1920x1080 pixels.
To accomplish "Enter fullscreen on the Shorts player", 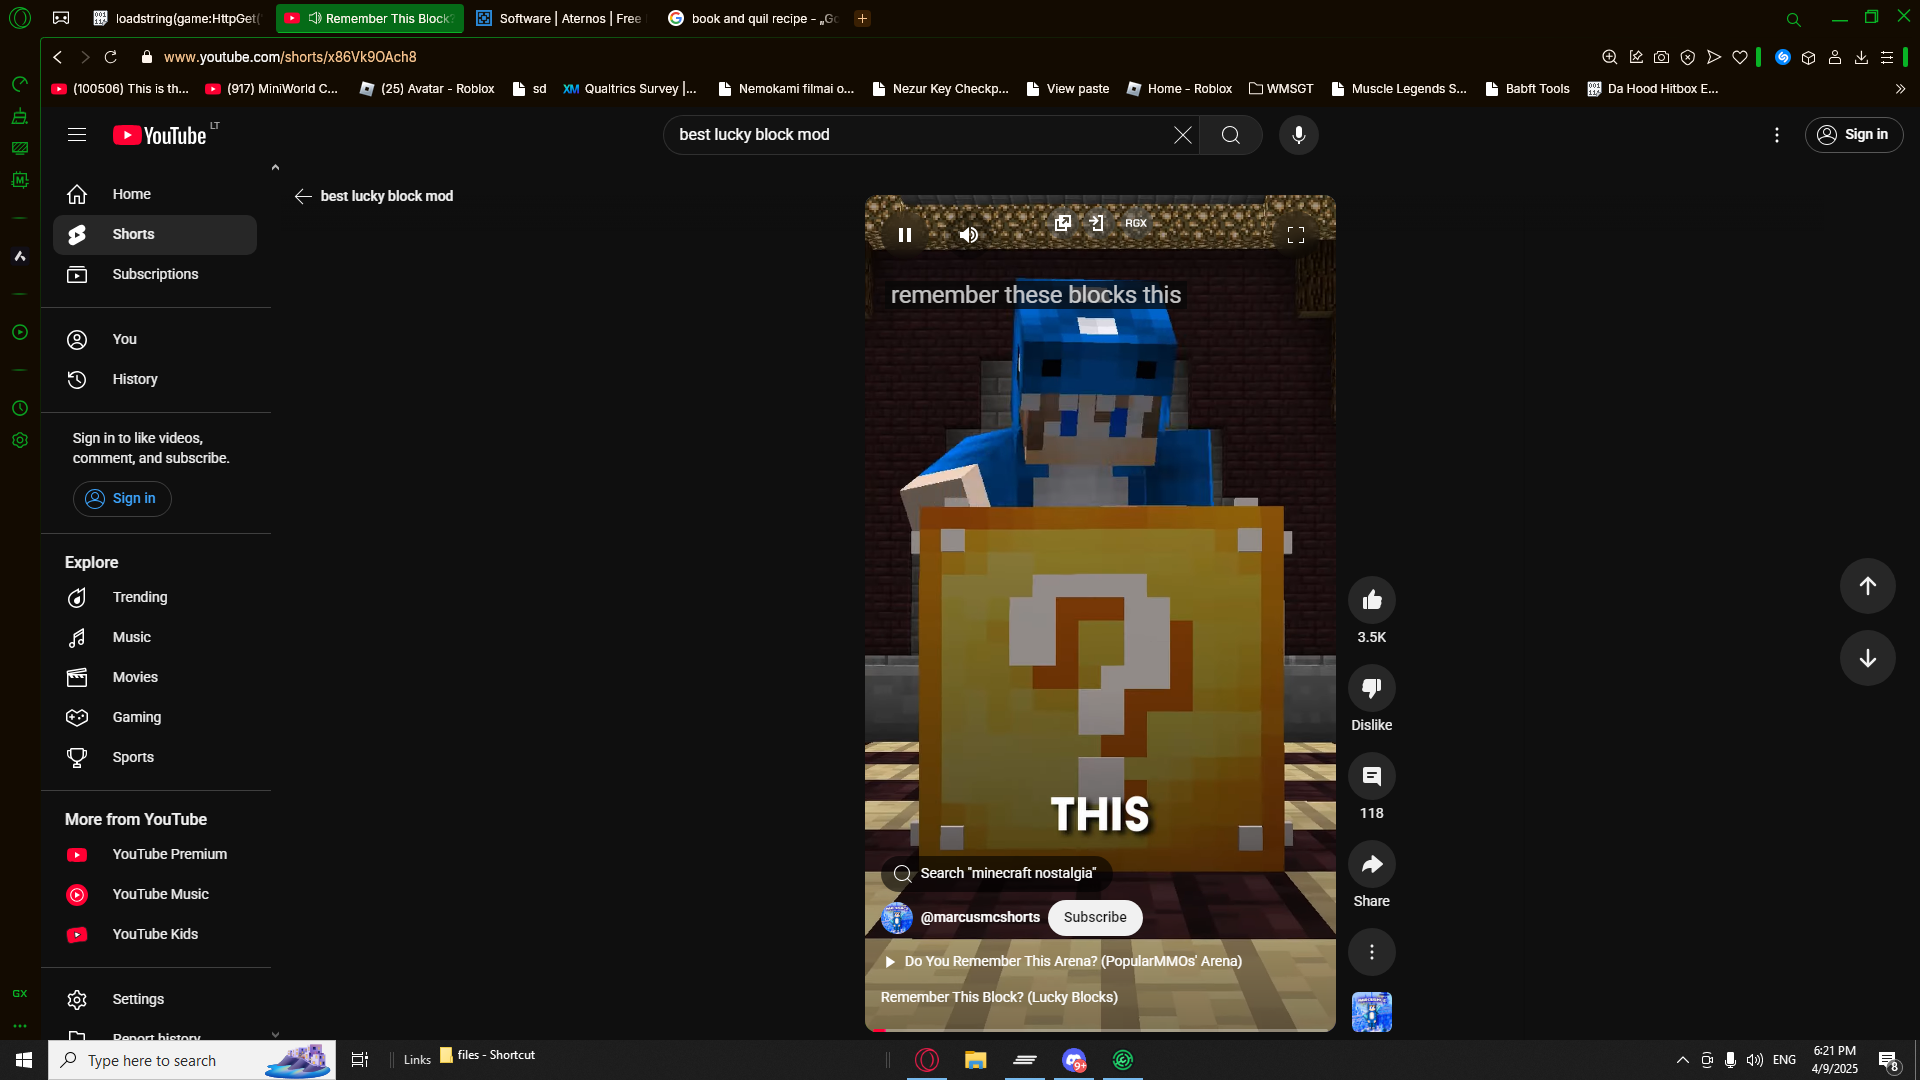I will 1296,235.
